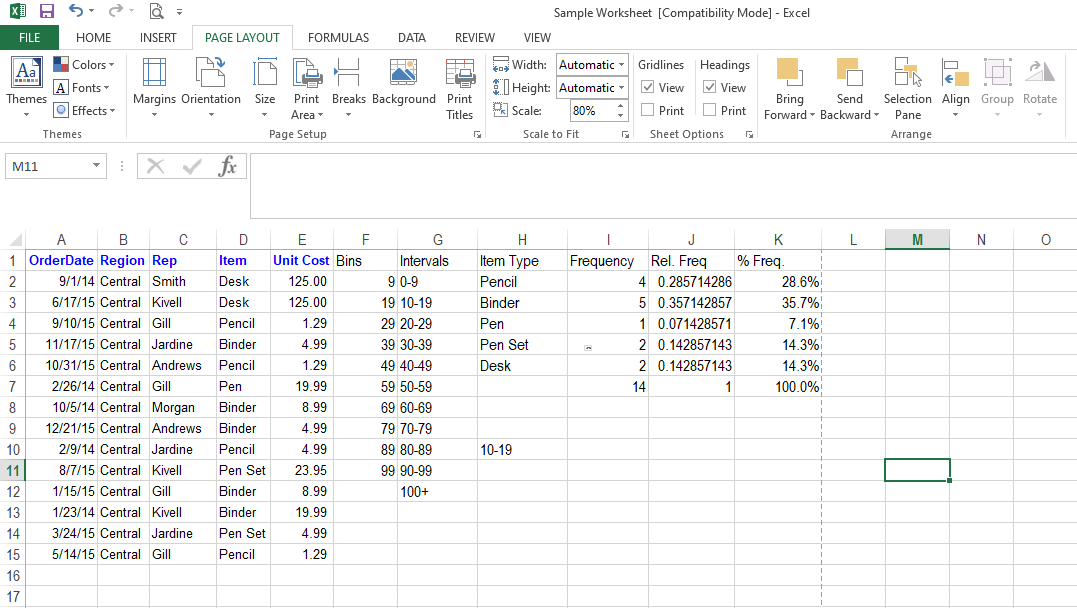Open the Name Box dropdown arrow
This screenshot has height=608, width=1077.
(97, 166)
